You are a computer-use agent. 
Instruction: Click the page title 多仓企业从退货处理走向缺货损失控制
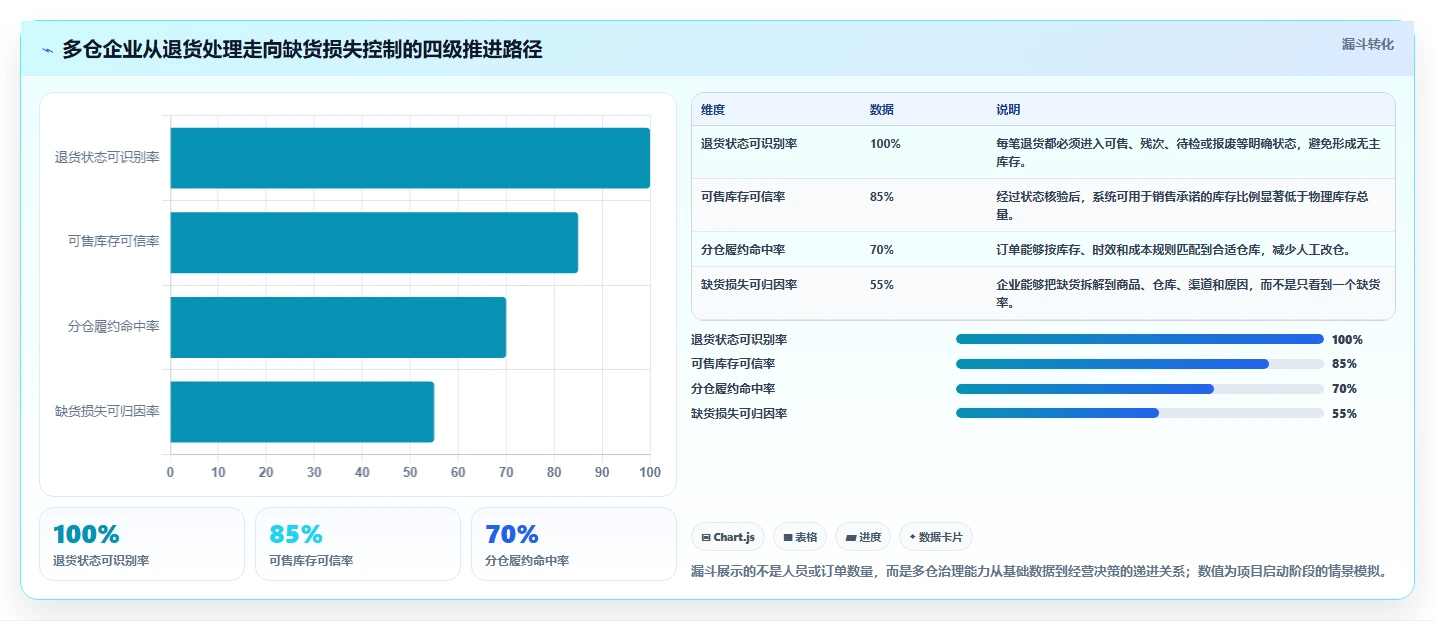(302, 49)
